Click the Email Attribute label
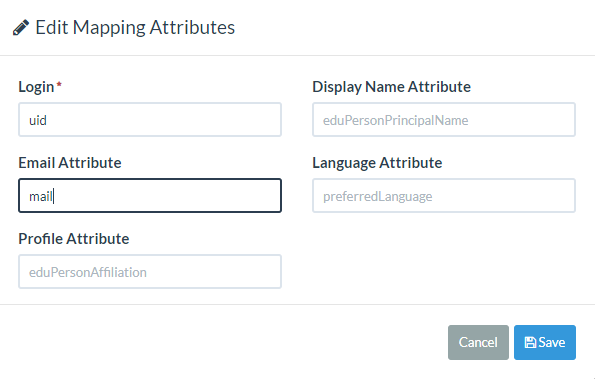 [x=70, y=163]
